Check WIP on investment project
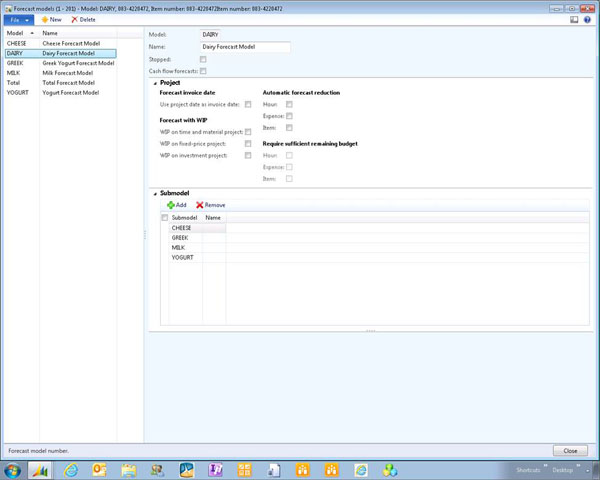The height and width of the screenshot is (480, 600). tap(248, 155)
